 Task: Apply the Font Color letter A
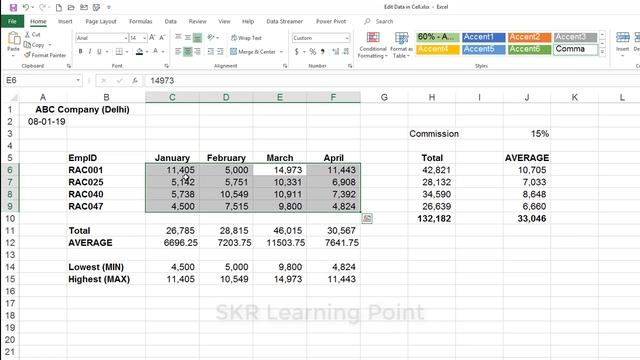(156, 51)
